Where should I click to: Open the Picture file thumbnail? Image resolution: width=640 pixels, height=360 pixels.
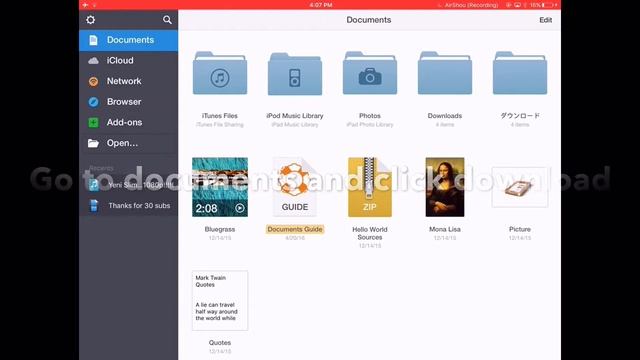point(520,187)
